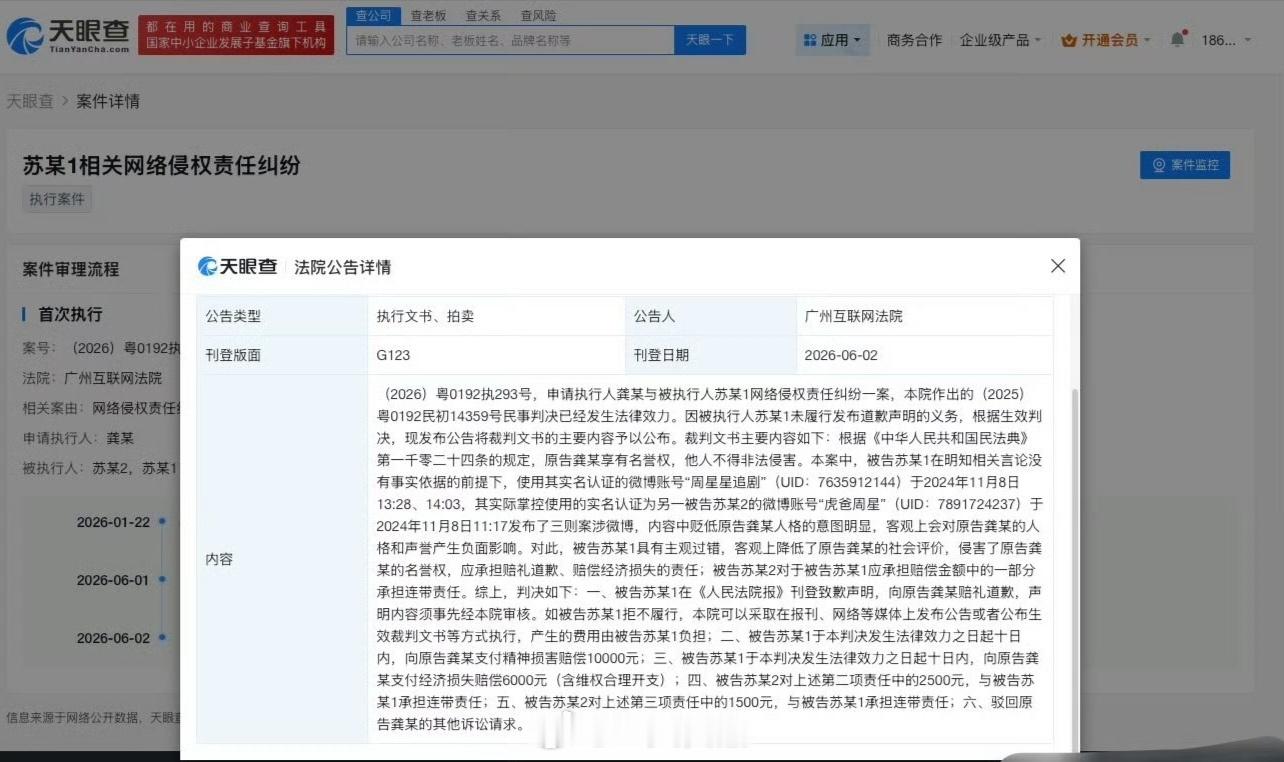Screen dimensions: 1284x762
Task: Click the crown icon beside 开通会员
Action: click(x=1069, y=40)
